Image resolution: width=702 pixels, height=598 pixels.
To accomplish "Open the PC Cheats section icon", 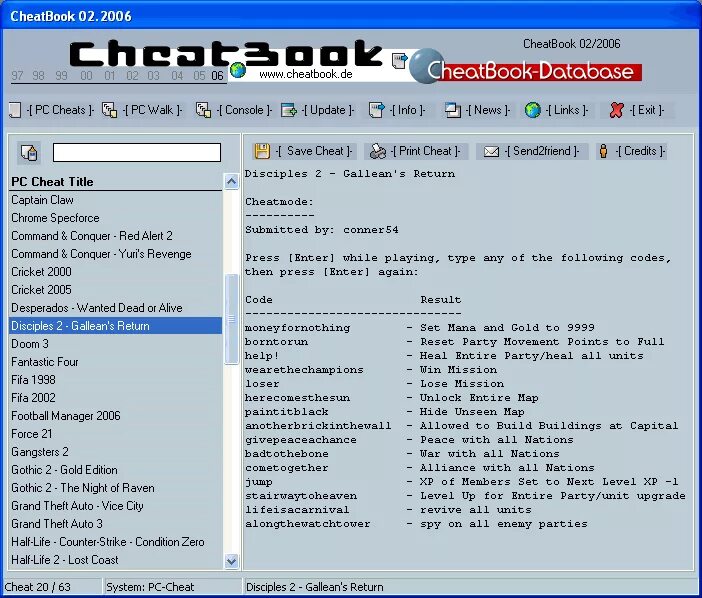I will click(x=15, y=110).
